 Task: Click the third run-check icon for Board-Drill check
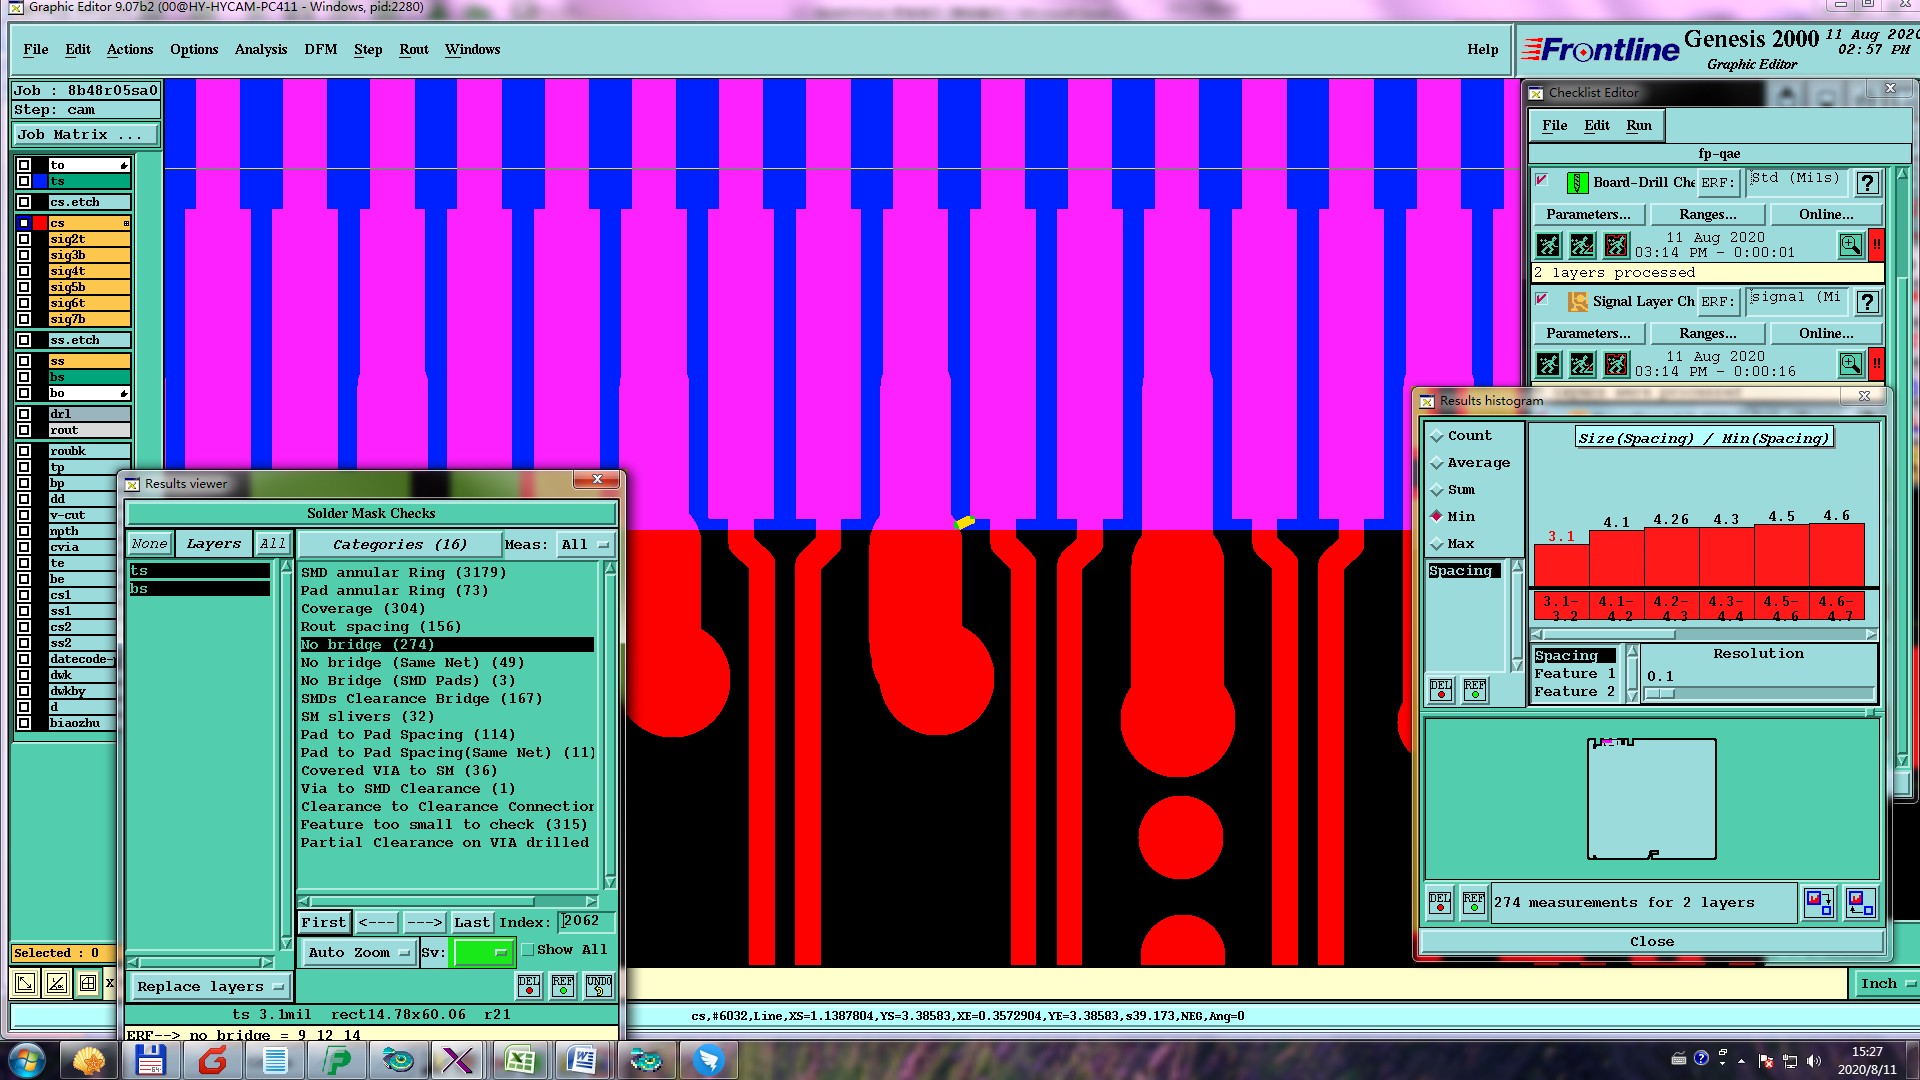click(x=1616, y=245)
